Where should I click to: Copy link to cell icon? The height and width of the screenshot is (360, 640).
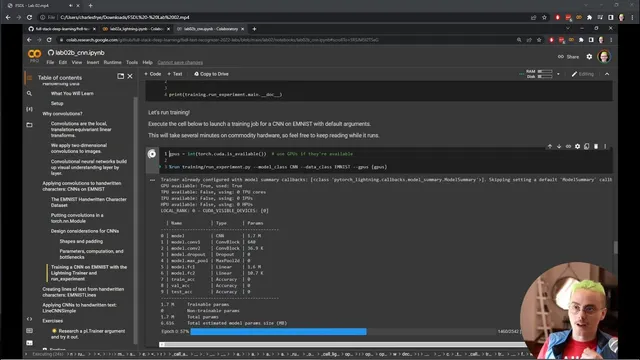click(x=568, y=146)
